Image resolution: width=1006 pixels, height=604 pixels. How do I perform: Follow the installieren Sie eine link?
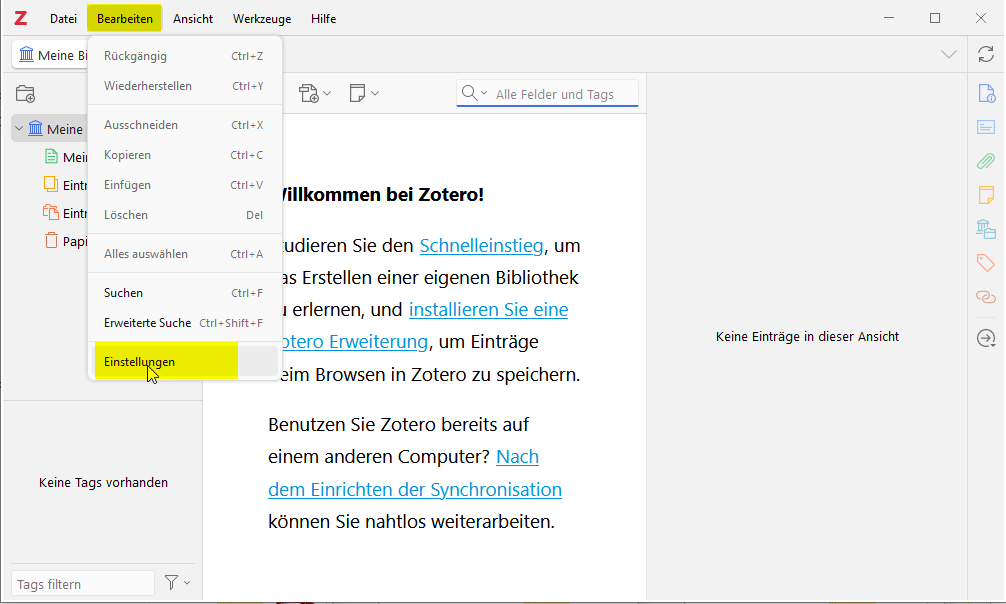[488, 310]
